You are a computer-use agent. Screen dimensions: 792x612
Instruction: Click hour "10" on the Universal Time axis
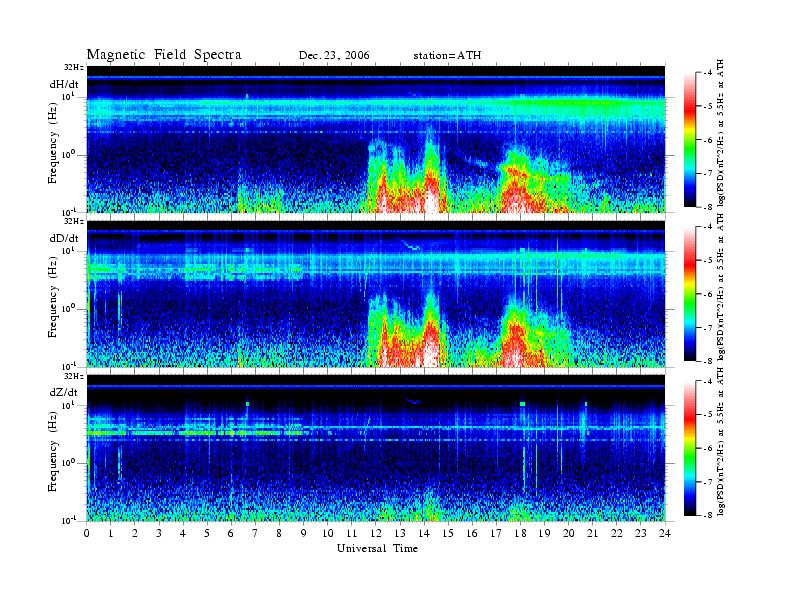(x=328, y=533)
